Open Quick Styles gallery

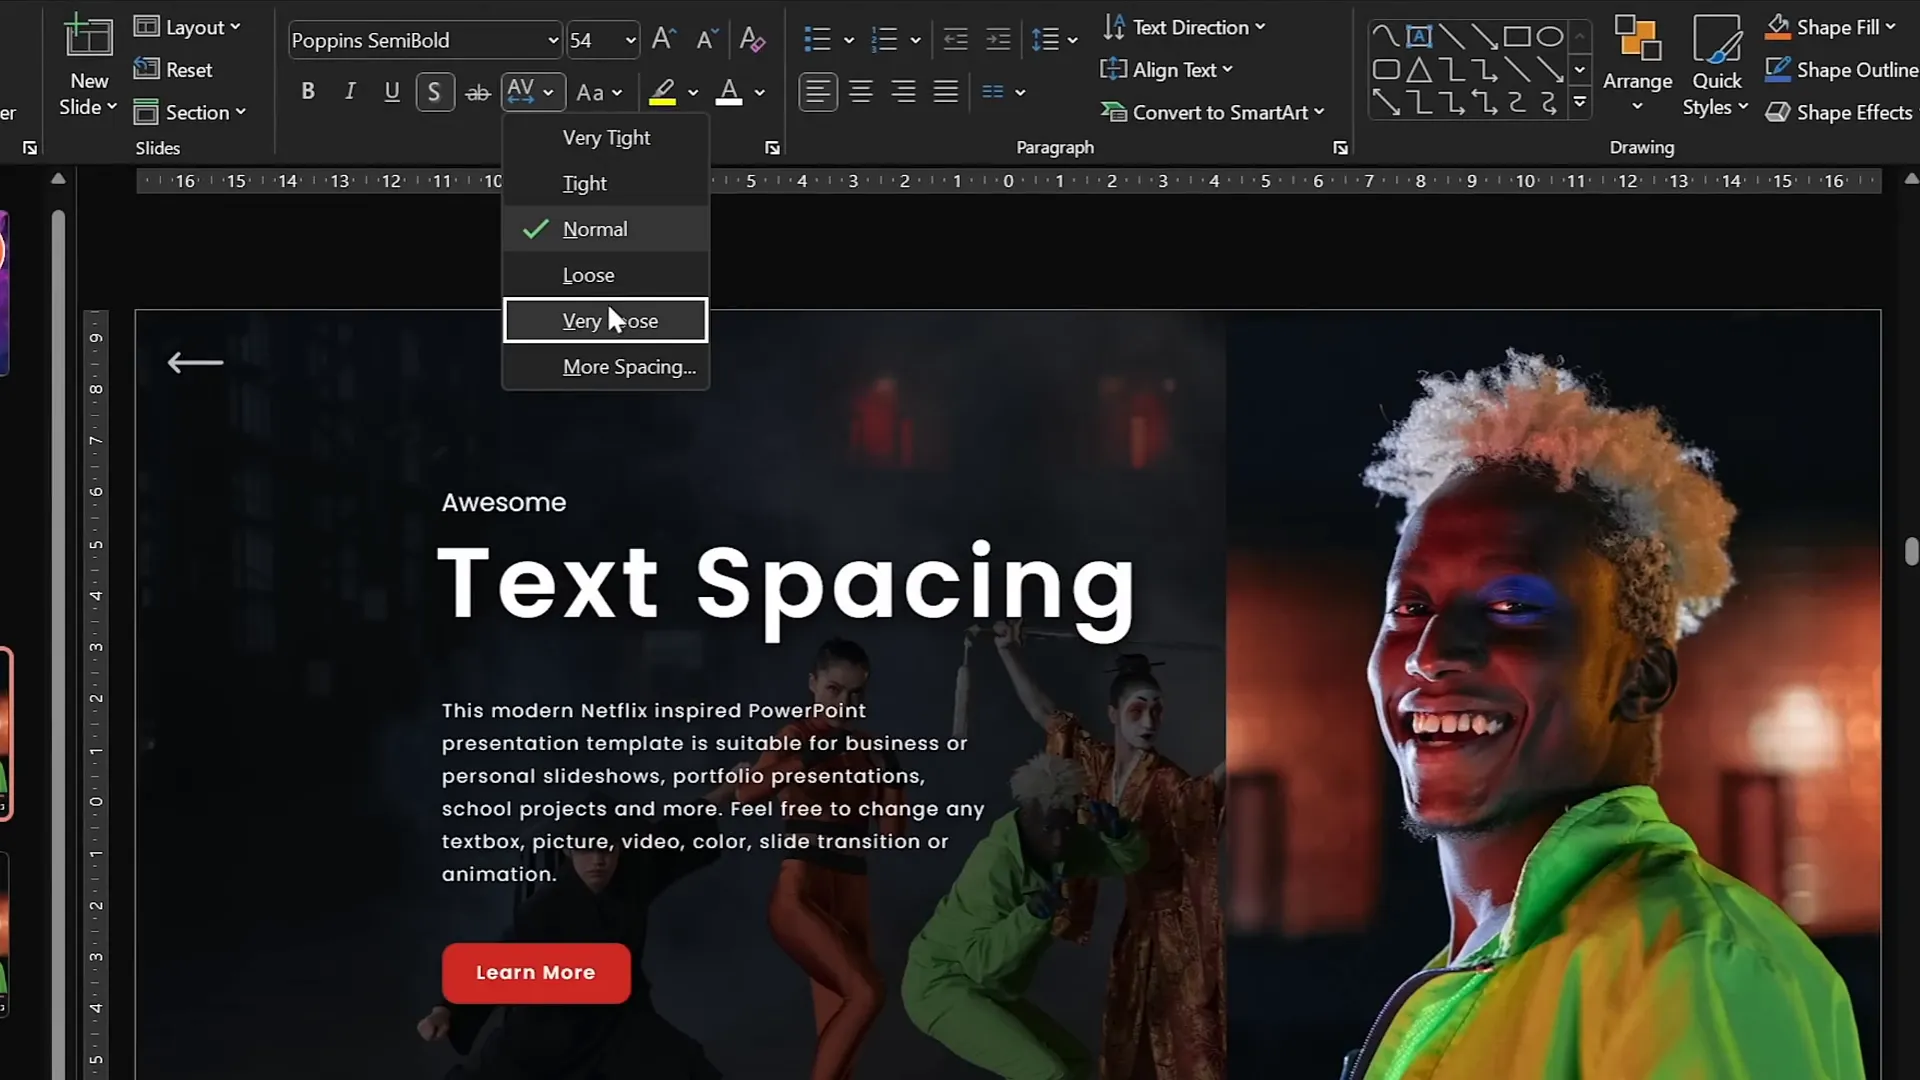(x=1716, y=64)
